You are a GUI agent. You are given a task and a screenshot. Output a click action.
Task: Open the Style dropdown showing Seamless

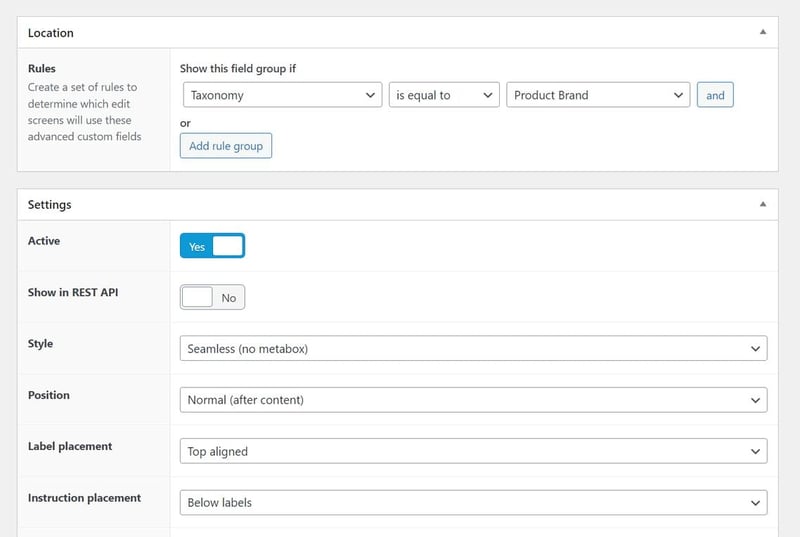[473, 349]
